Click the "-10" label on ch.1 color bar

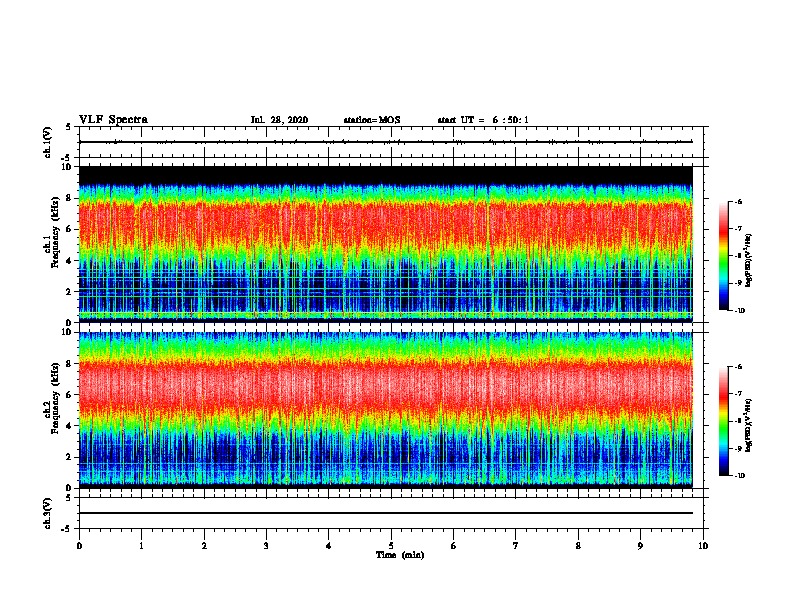(740, 311)
